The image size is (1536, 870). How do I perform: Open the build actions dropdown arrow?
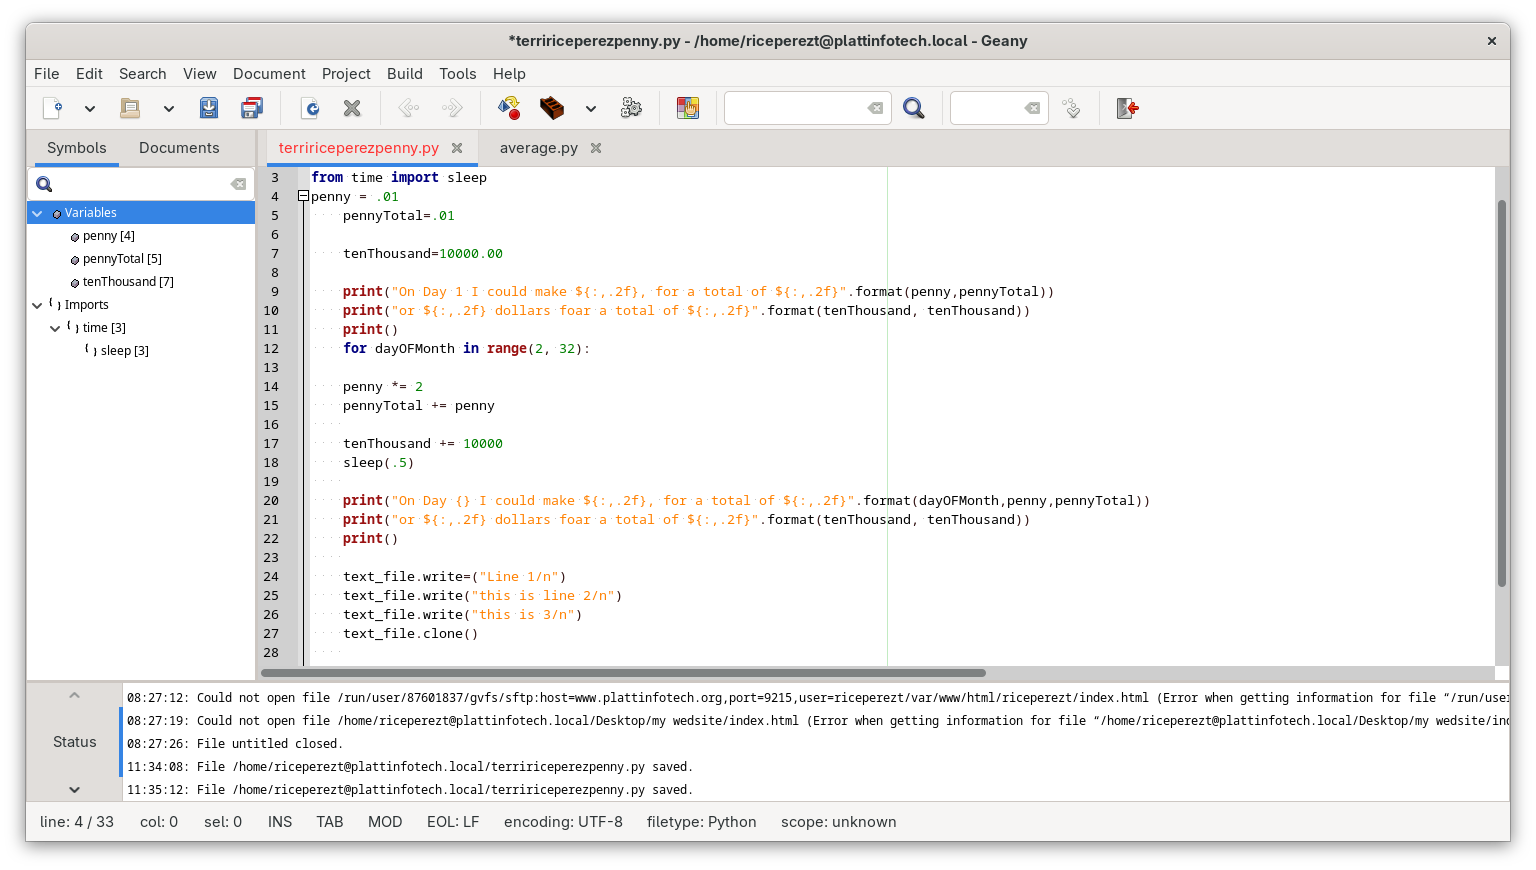[x=590, y=108]
